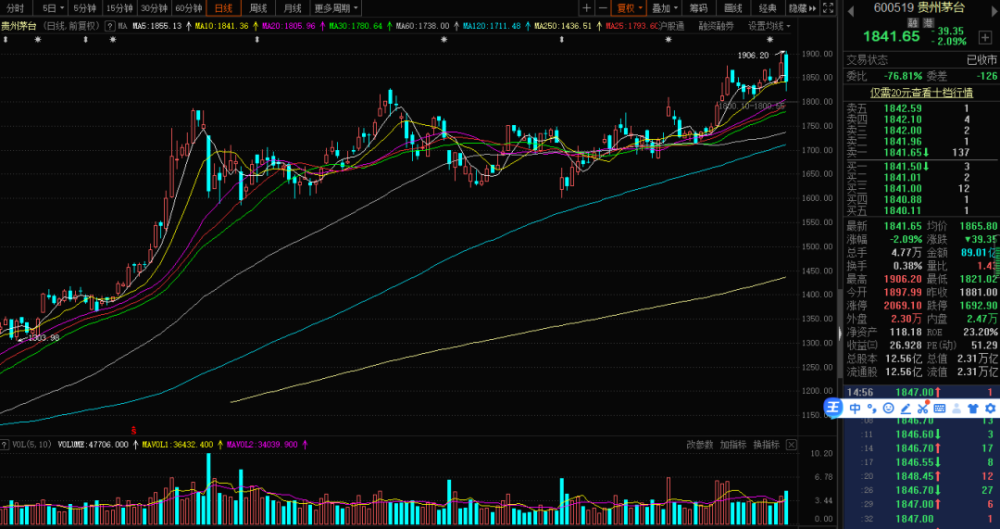The image size is (1000, 529).
Task: Add stock to watchlist with plus icon
Action: (x=985, y=38)
